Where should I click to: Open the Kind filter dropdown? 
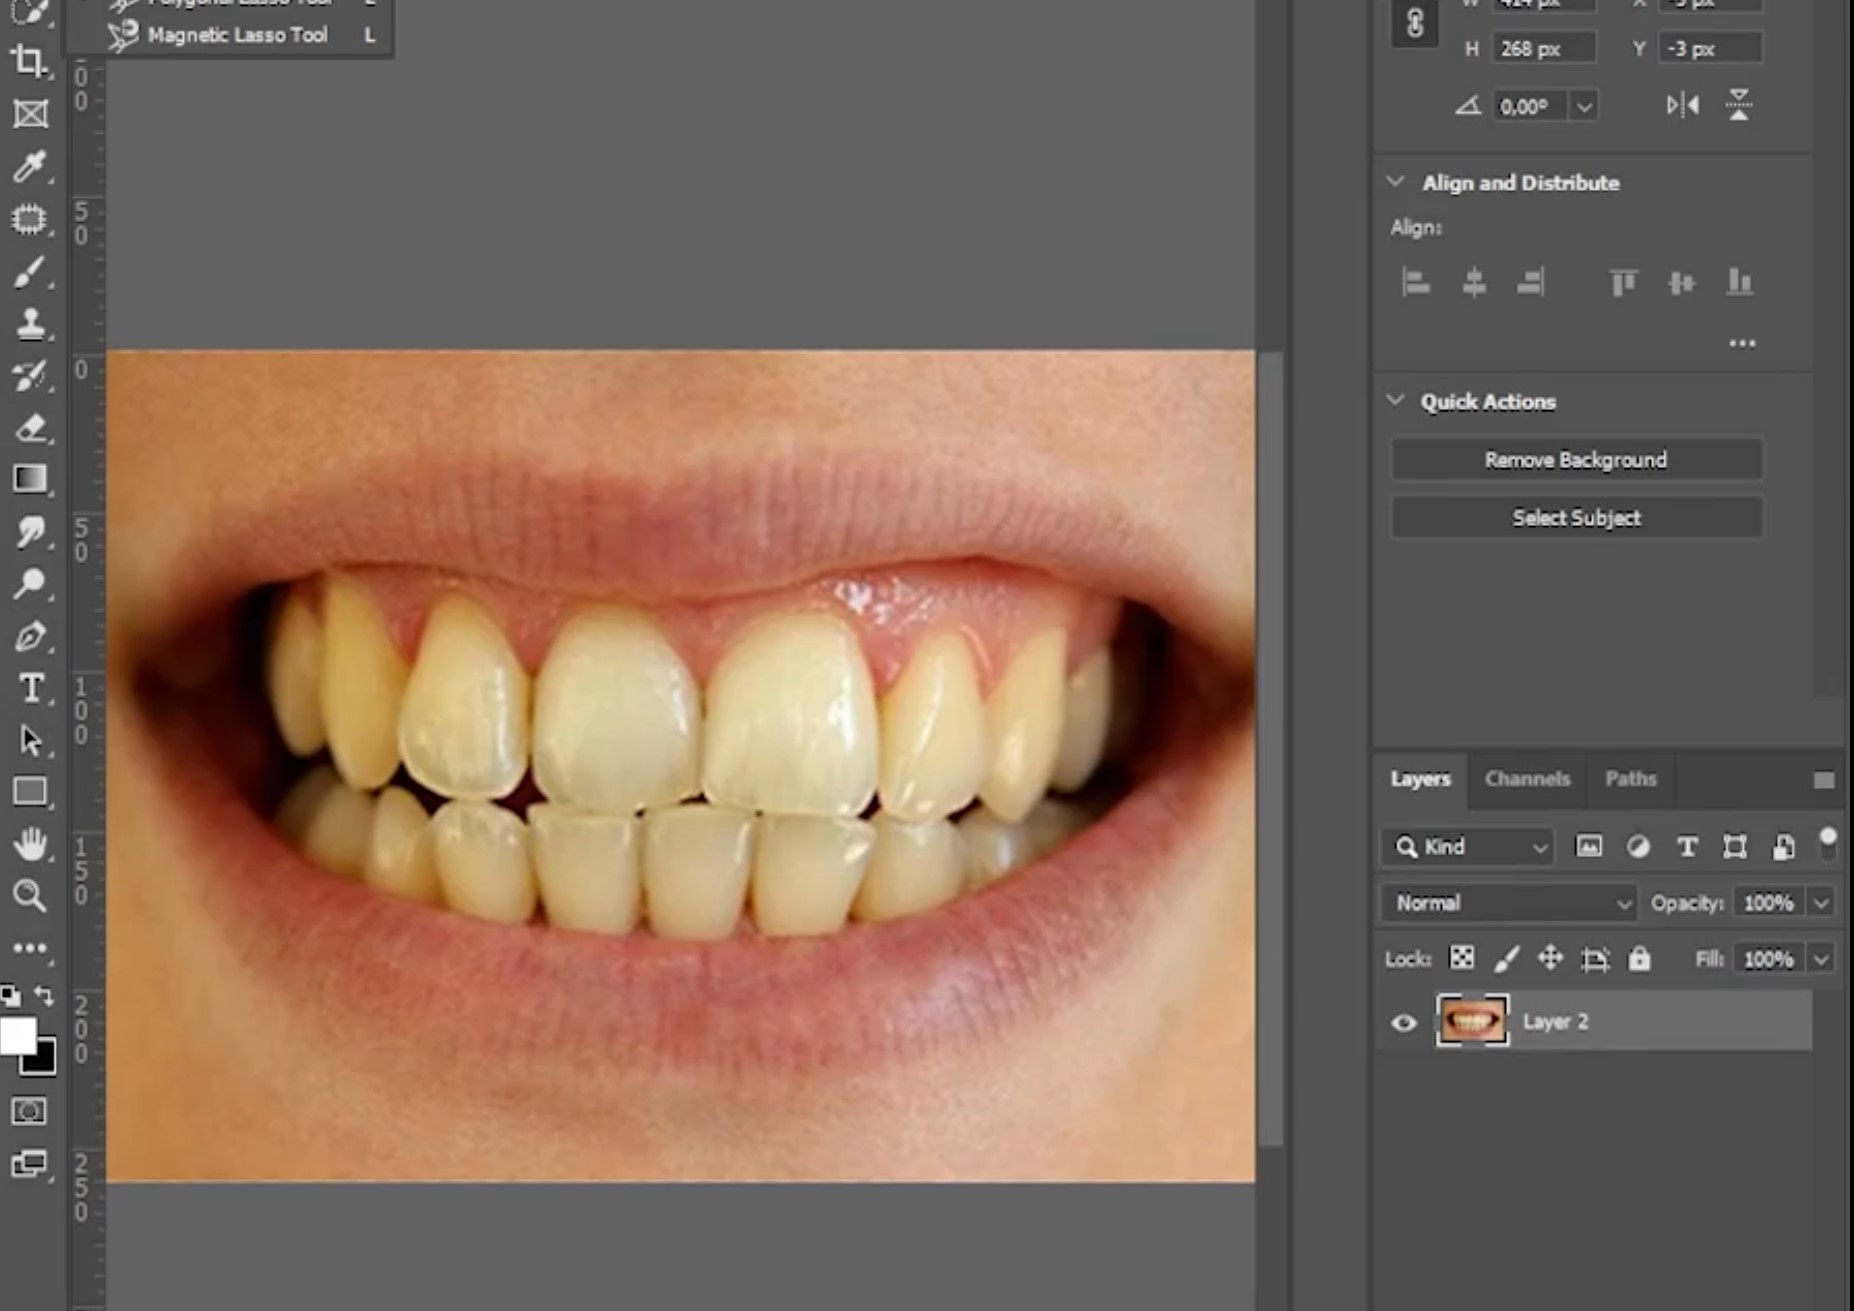click(x=1467, y=847)
